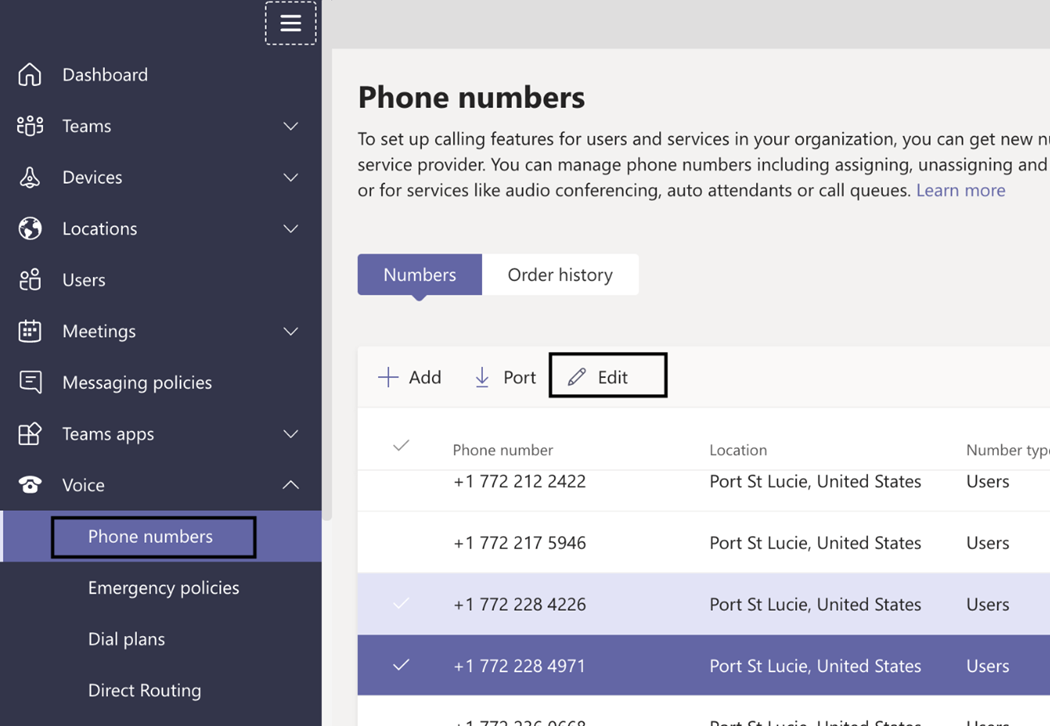Click the Voice telephone icon
1050x726 pixels.
pyautogui.click(x=30, y=485)
